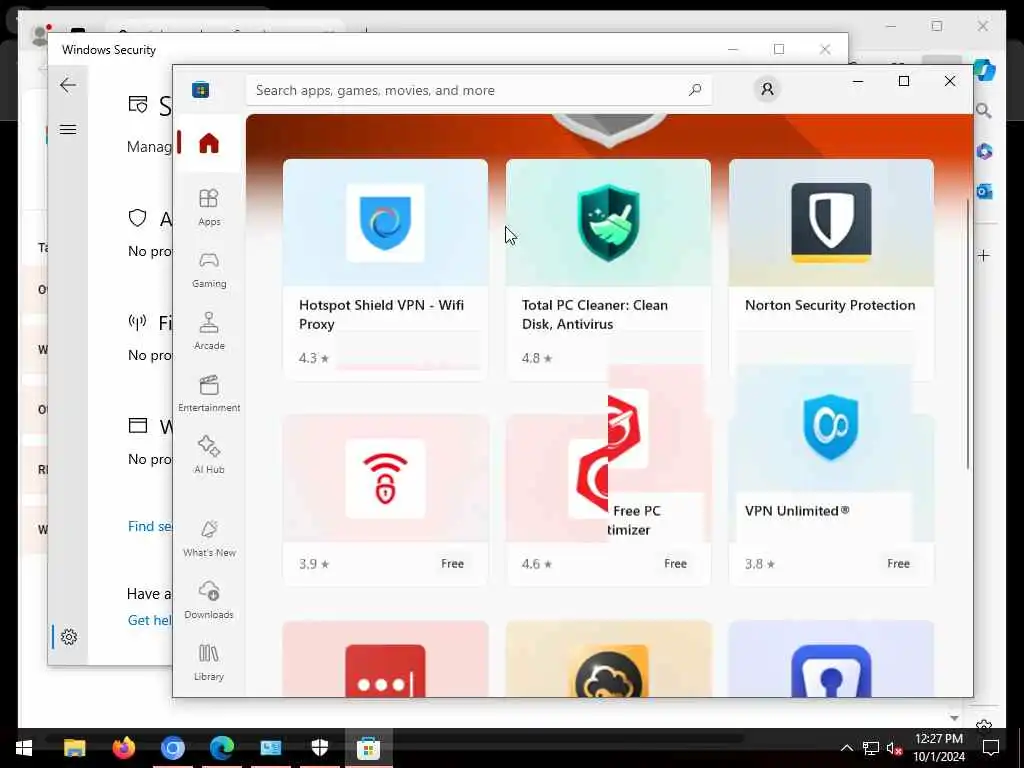This screenshot has width=1024, height=768.
Task: Open Total PC Cleaner app card
Action: click(x=608, y=269)
